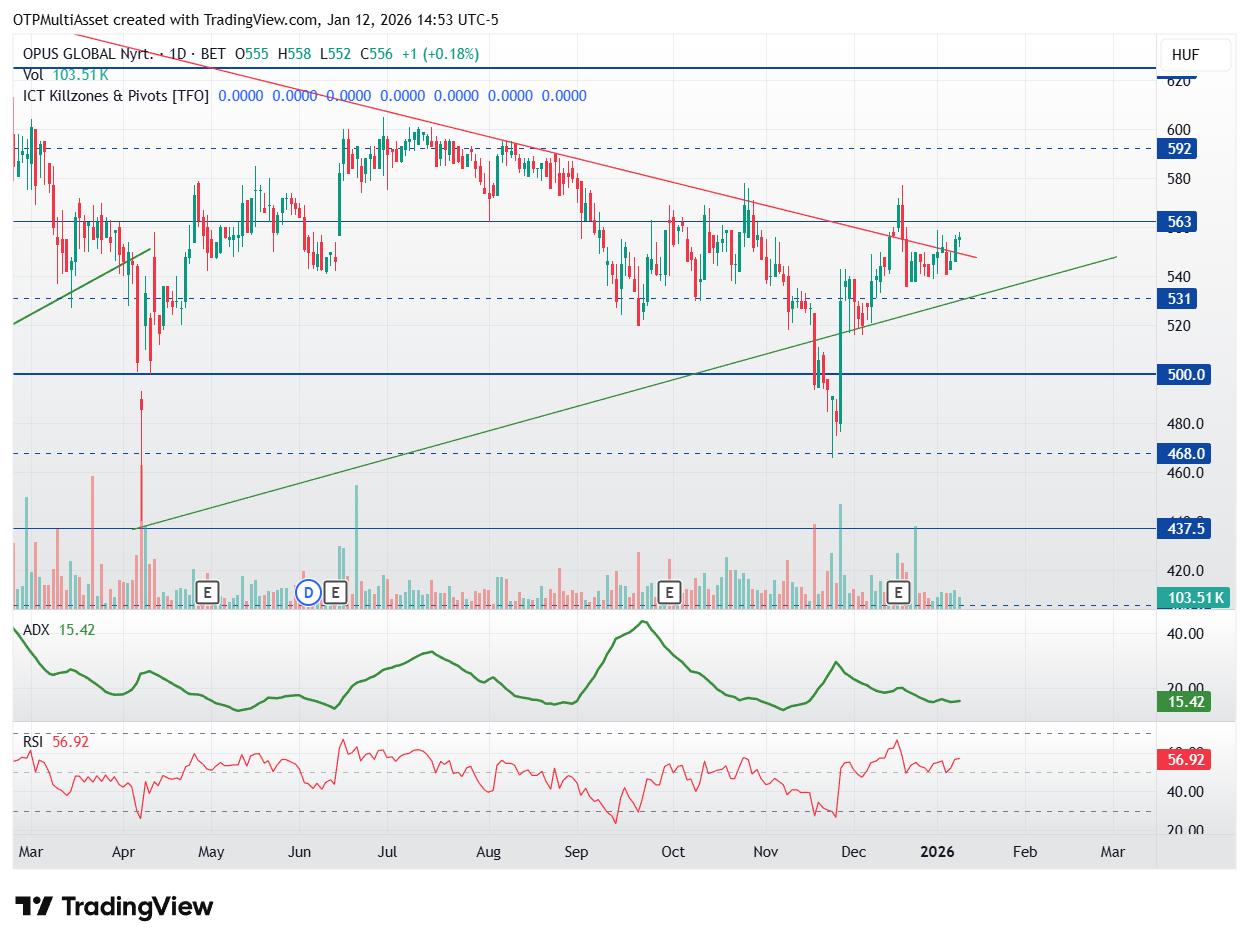This screenshot has height=944, width=1249.
Task: Click the earnings 'E' marker beside the dividend marker
Action: (x=336, y=592)
